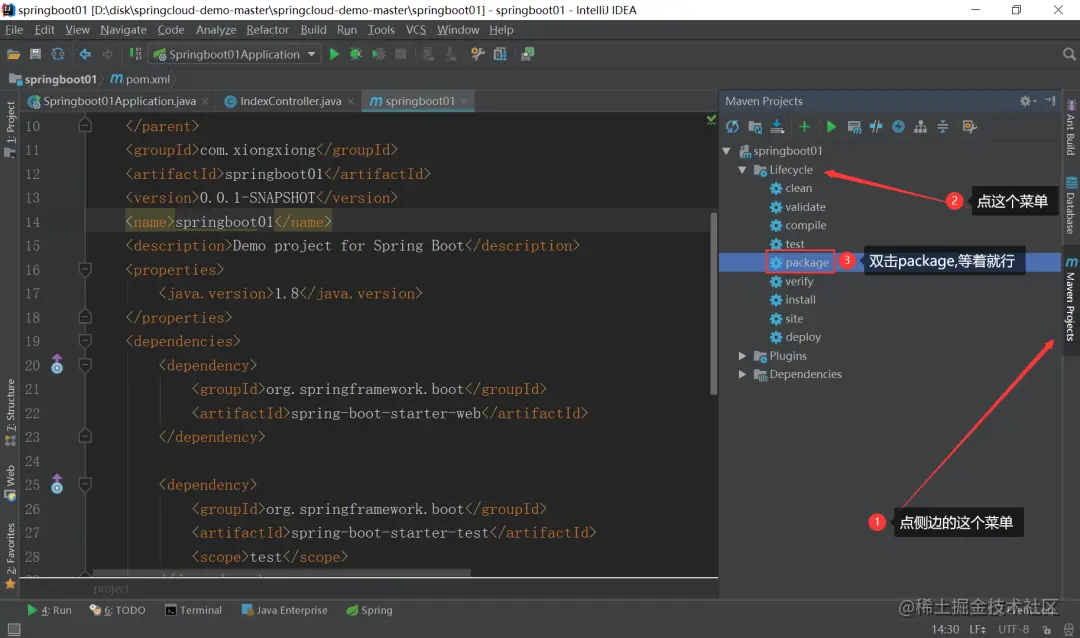Screen dimensions: 1080x638
Task: Open the Analyze menu
Action: (x=216, y=30)
